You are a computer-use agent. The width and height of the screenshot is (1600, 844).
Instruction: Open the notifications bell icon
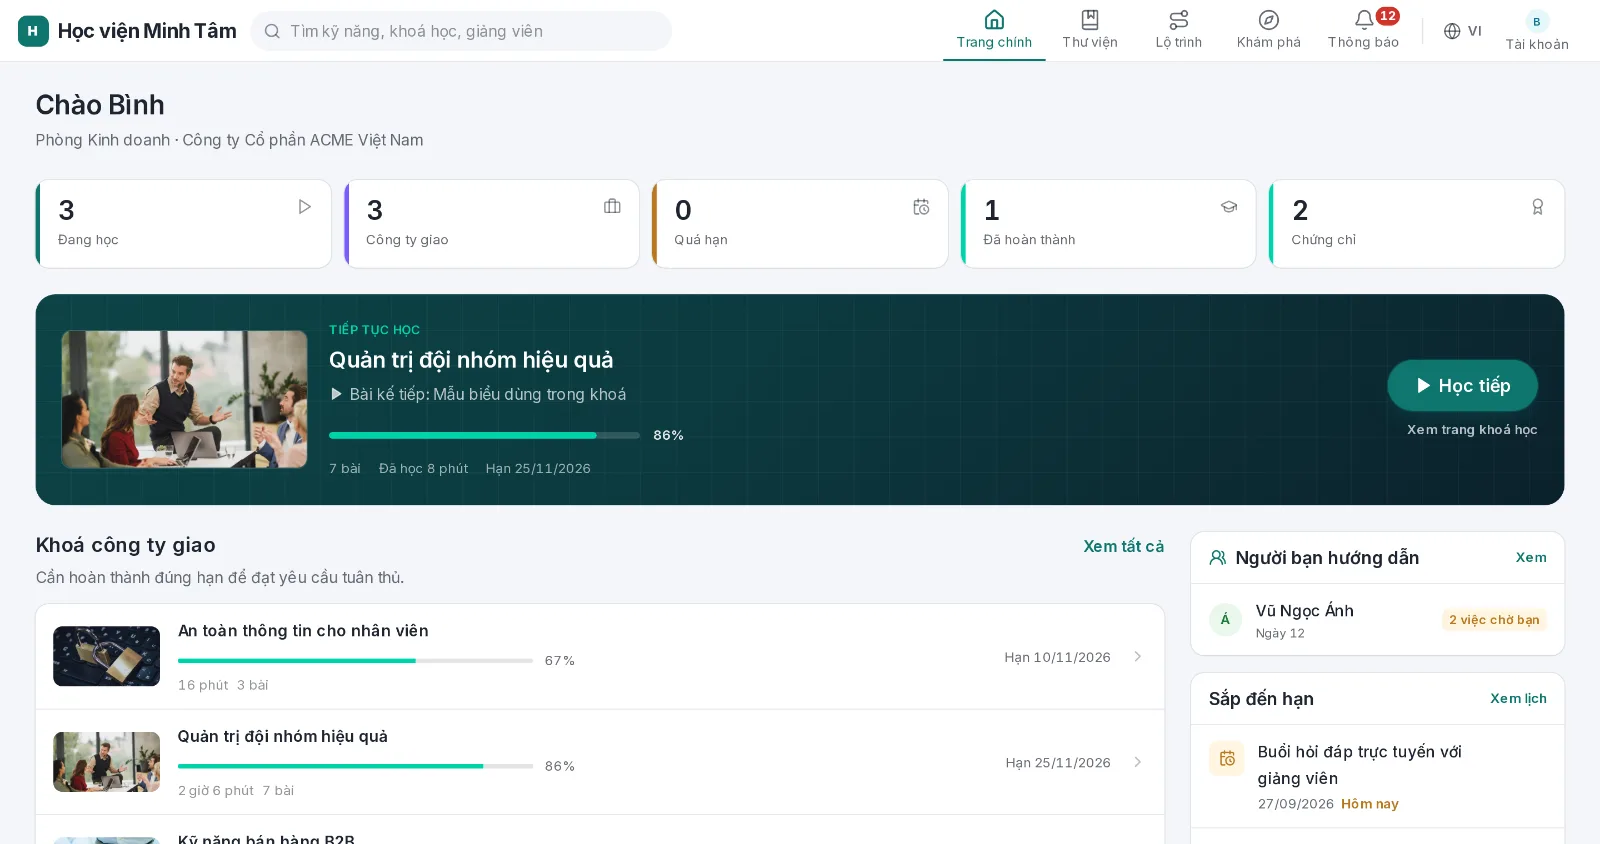[x=1364, y=20]
